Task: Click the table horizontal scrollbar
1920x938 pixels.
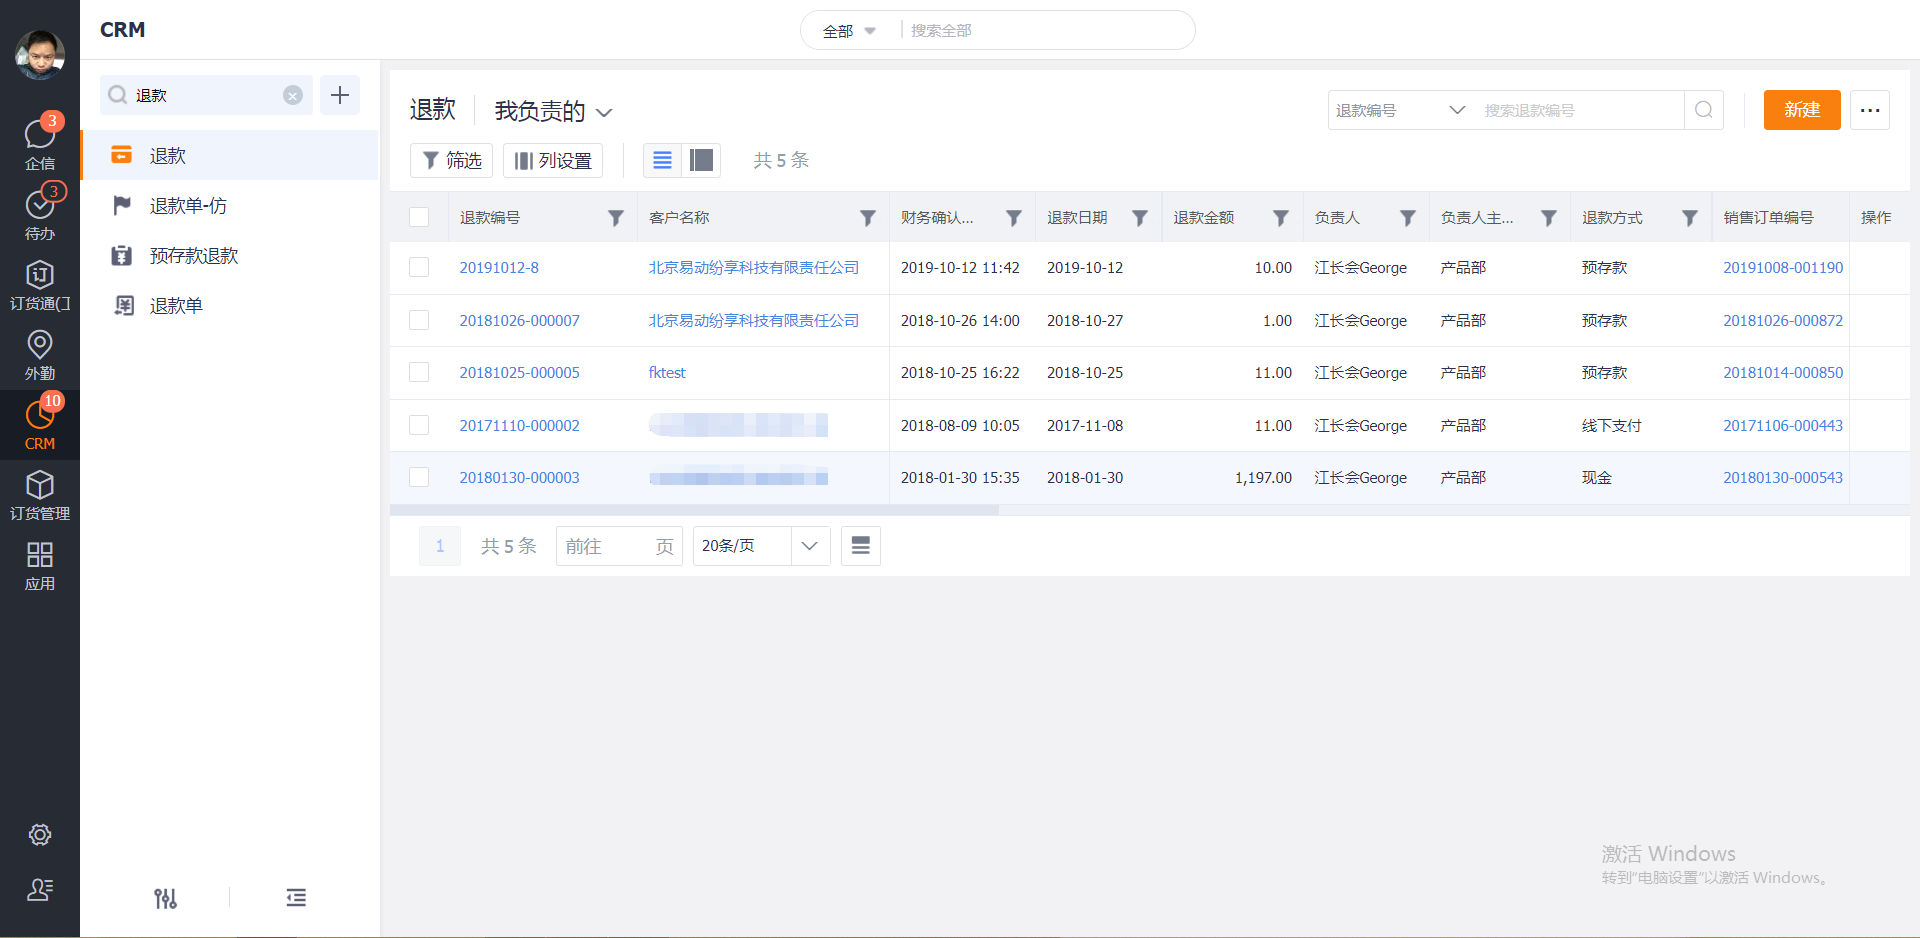Action: tap(695, 510)
